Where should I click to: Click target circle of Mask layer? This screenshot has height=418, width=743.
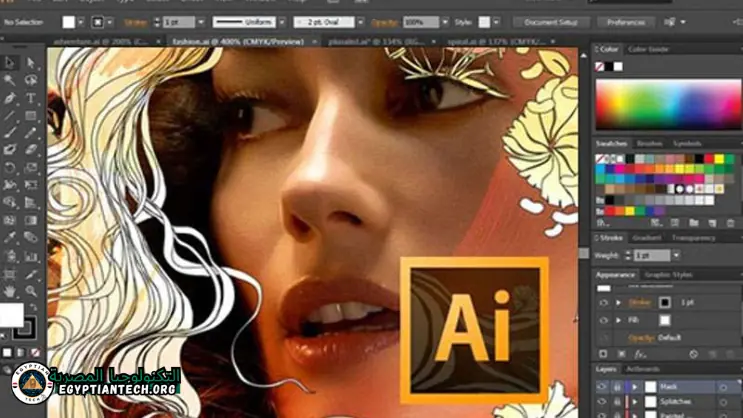pyautogui.click(x=723, y=387)
